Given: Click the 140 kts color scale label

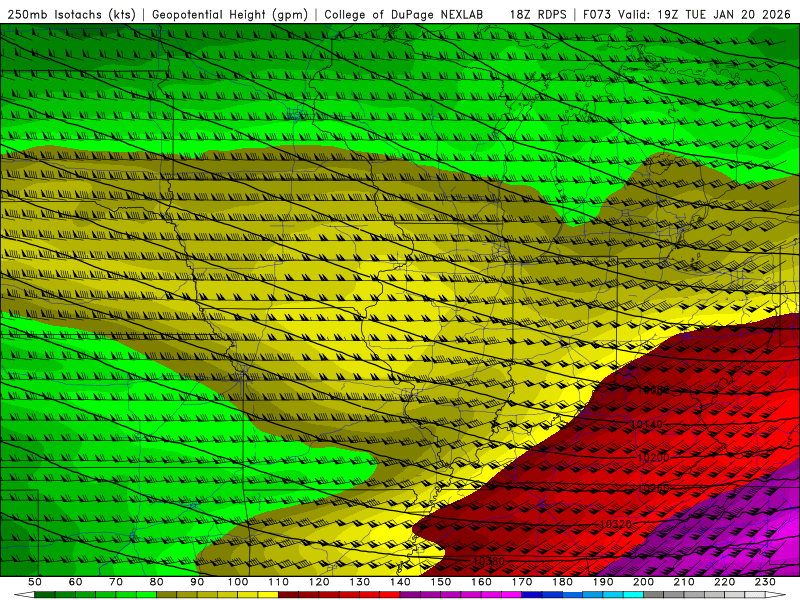Looking at the screenshot, I should tap(401, 582).
